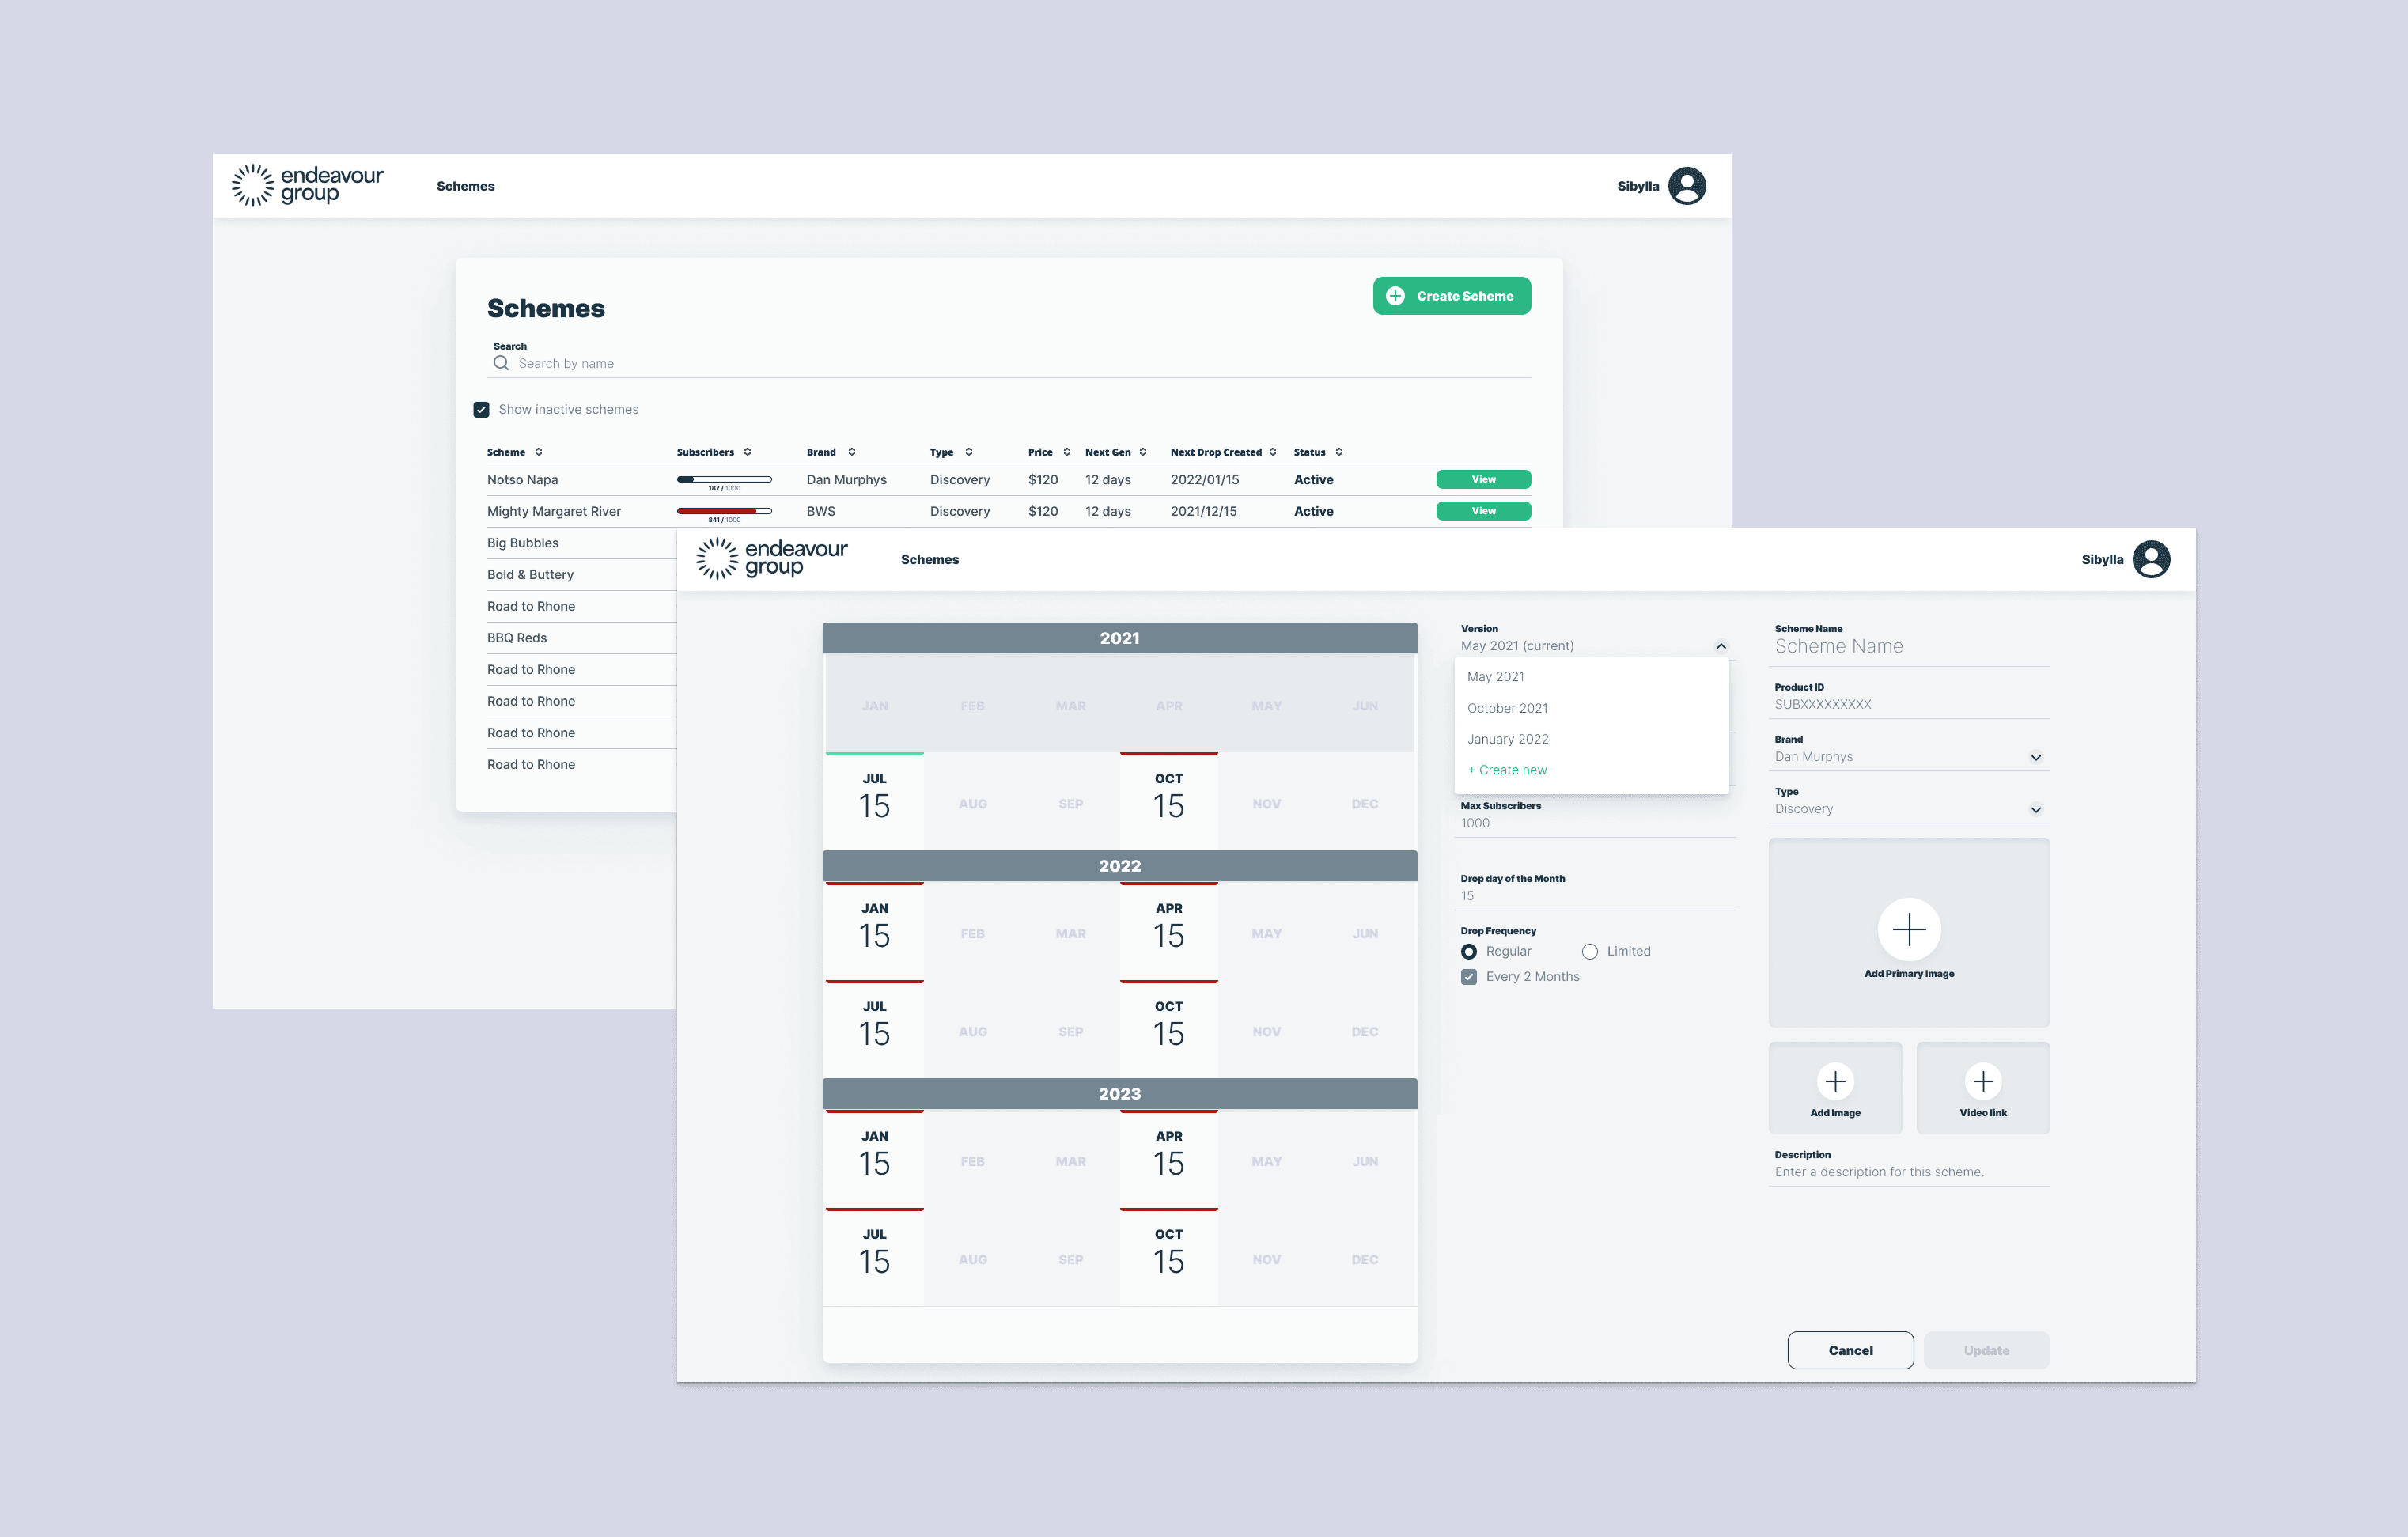Sort the table by Subscribers column
This screenshot has height=1537, width=2408.
[x=748, y=451]
